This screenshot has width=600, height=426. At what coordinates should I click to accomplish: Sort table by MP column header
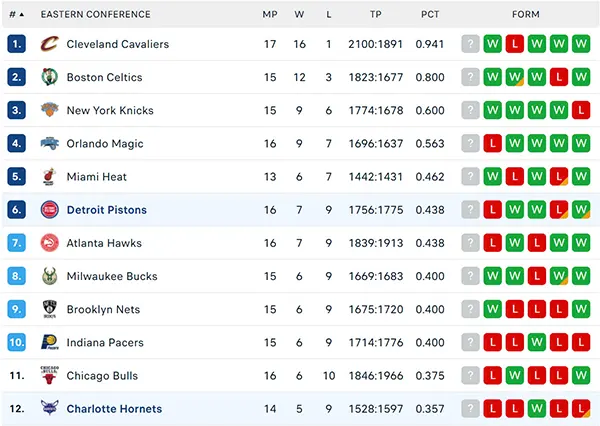[x=270, y=15]
